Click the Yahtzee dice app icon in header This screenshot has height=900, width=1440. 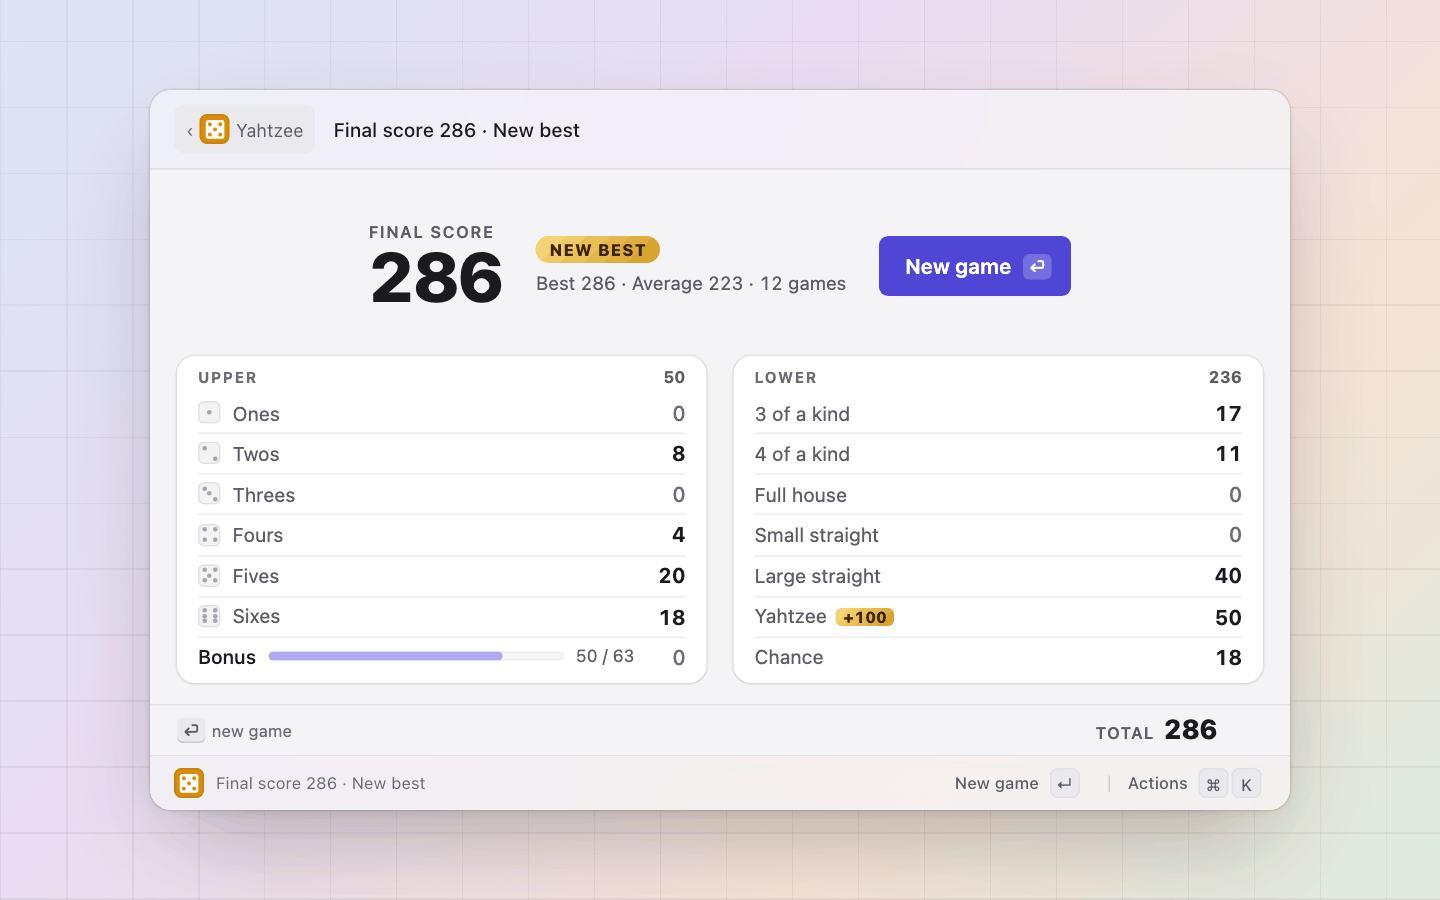214,129
